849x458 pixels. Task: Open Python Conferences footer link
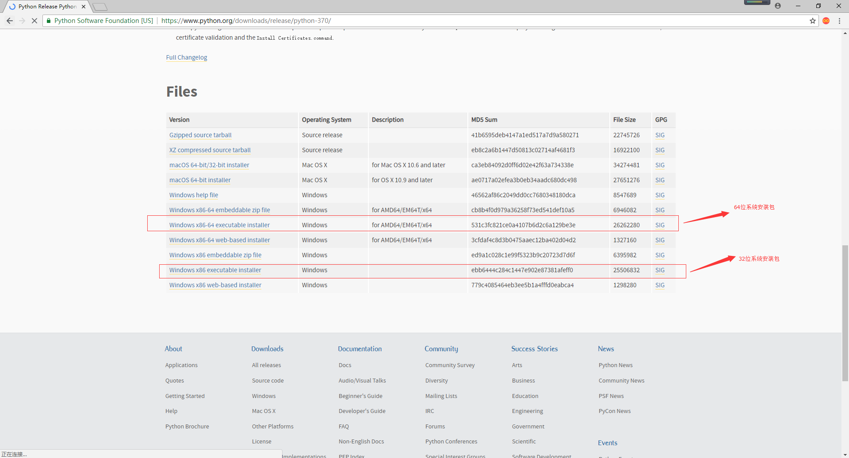451,442
